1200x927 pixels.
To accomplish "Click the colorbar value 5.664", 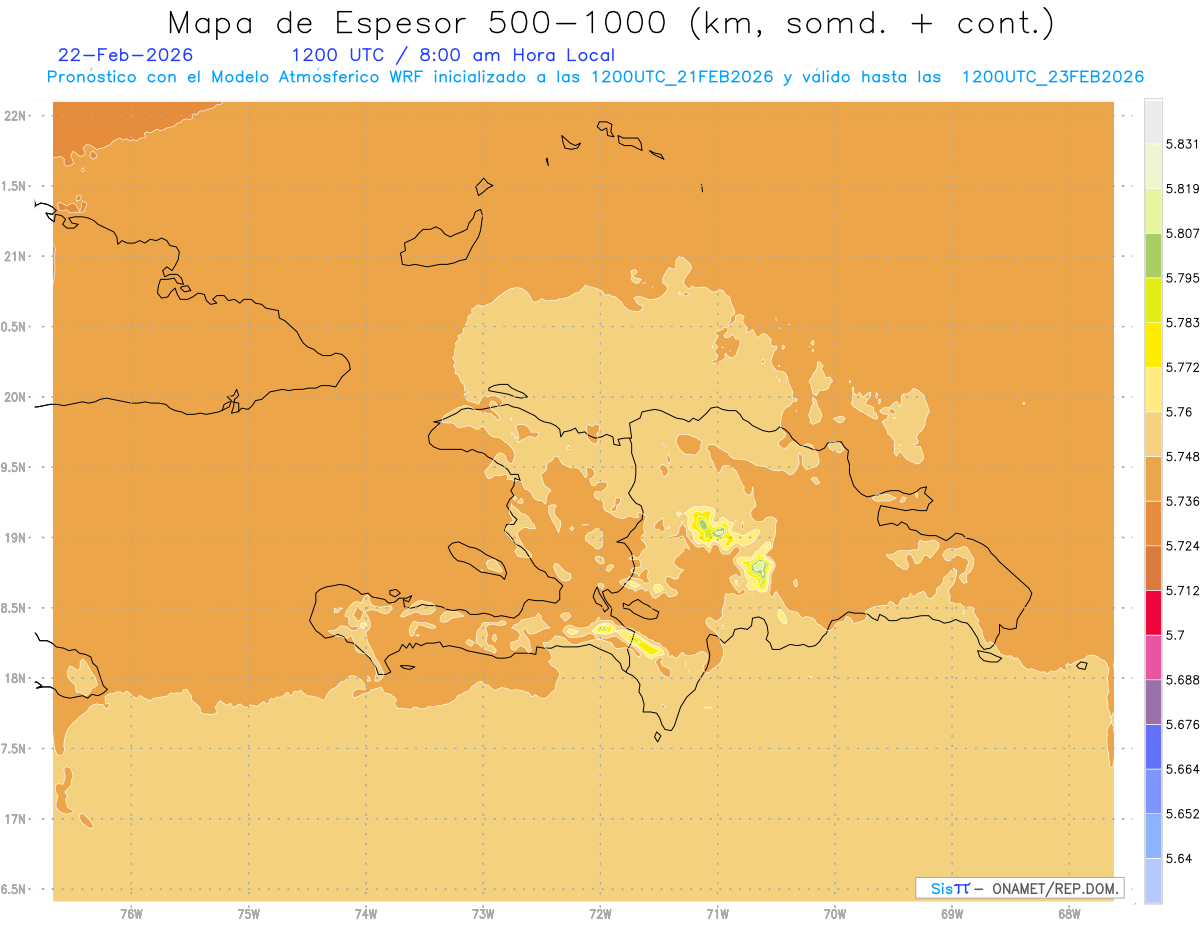I will pyautogui.click(x=1182, y=769).
